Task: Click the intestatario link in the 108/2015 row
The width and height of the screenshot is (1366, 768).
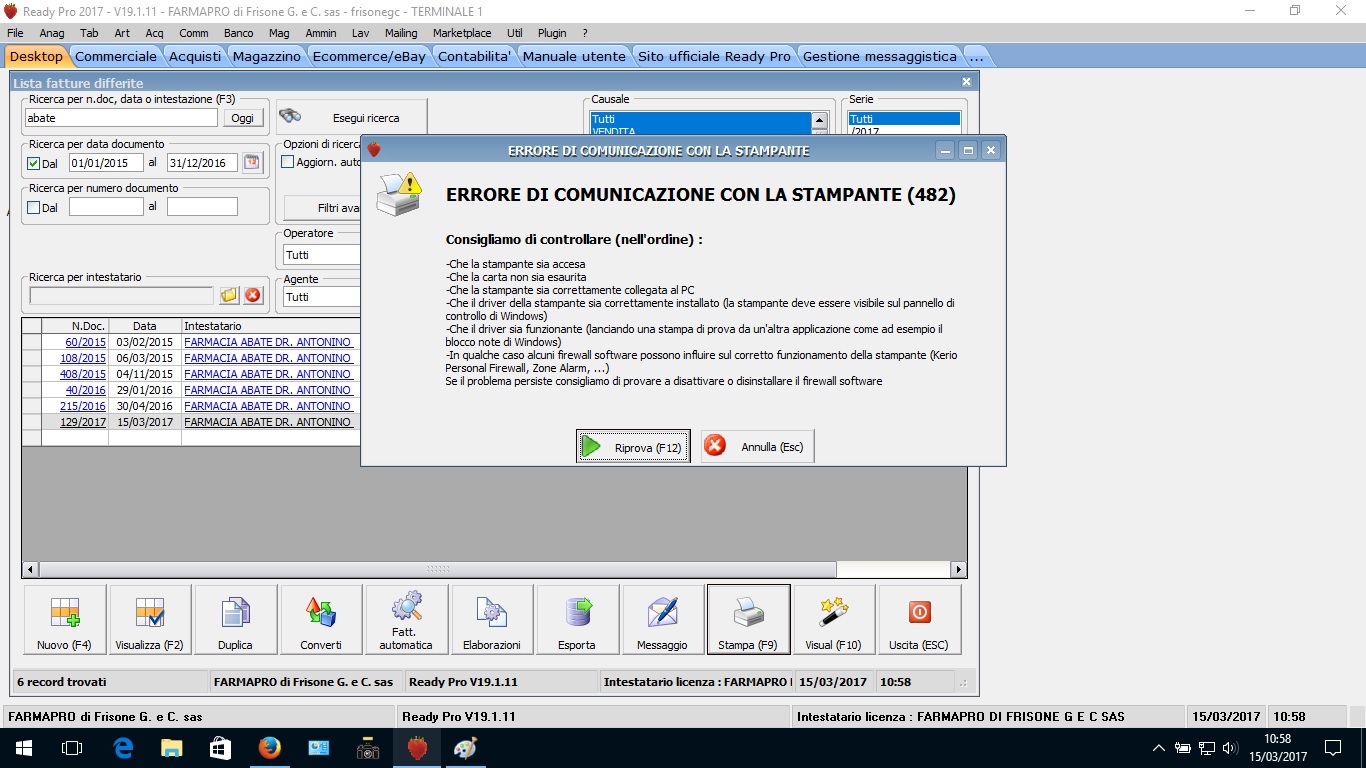Action: point(268,358)
